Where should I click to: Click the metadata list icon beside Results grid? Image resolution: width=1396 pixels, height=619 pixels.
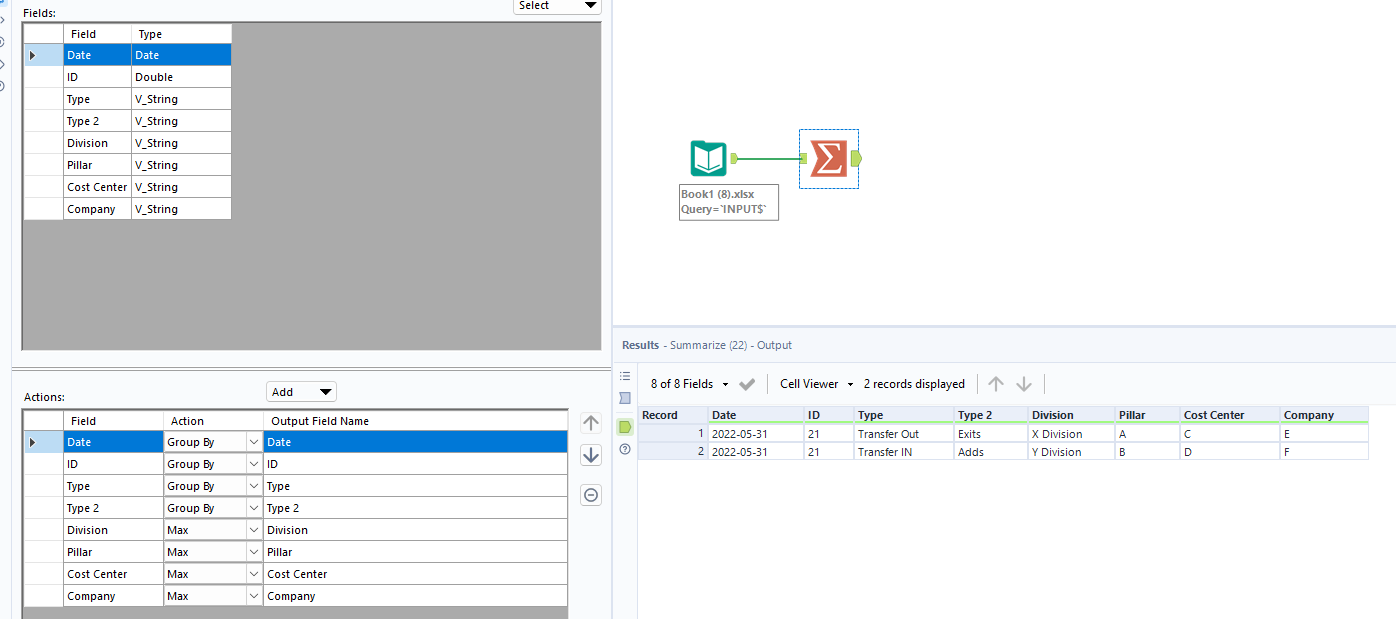(625, 375)
